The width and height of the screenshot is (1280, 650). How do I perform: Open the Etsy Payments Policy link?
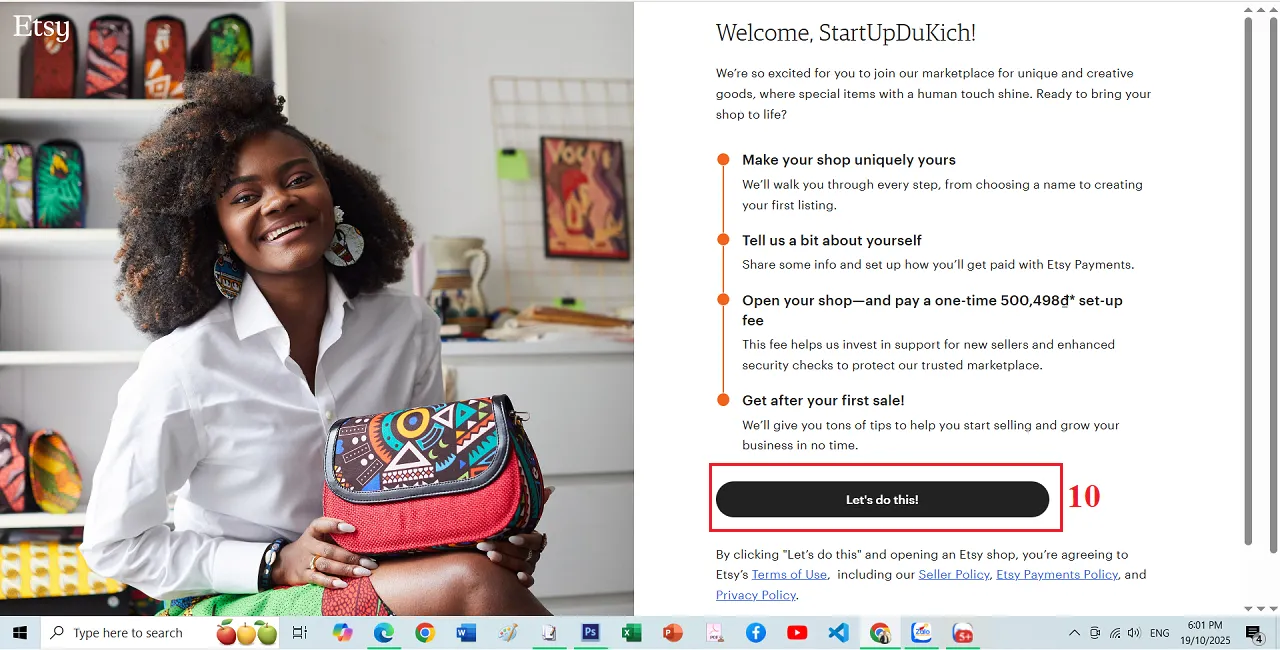(1057, 574)
